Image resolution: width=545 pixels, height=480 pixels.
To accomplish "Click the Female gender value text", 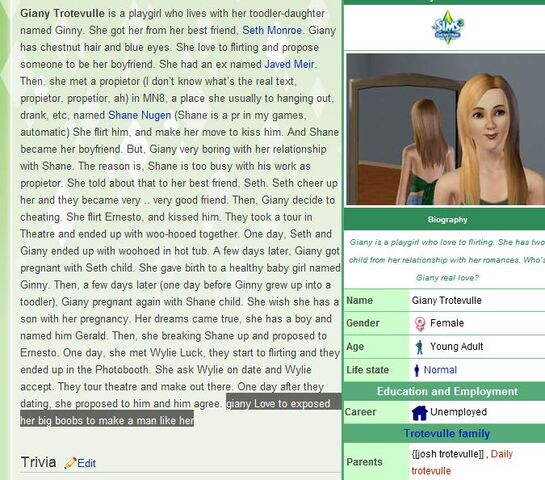I will click(x=447, y=323).
